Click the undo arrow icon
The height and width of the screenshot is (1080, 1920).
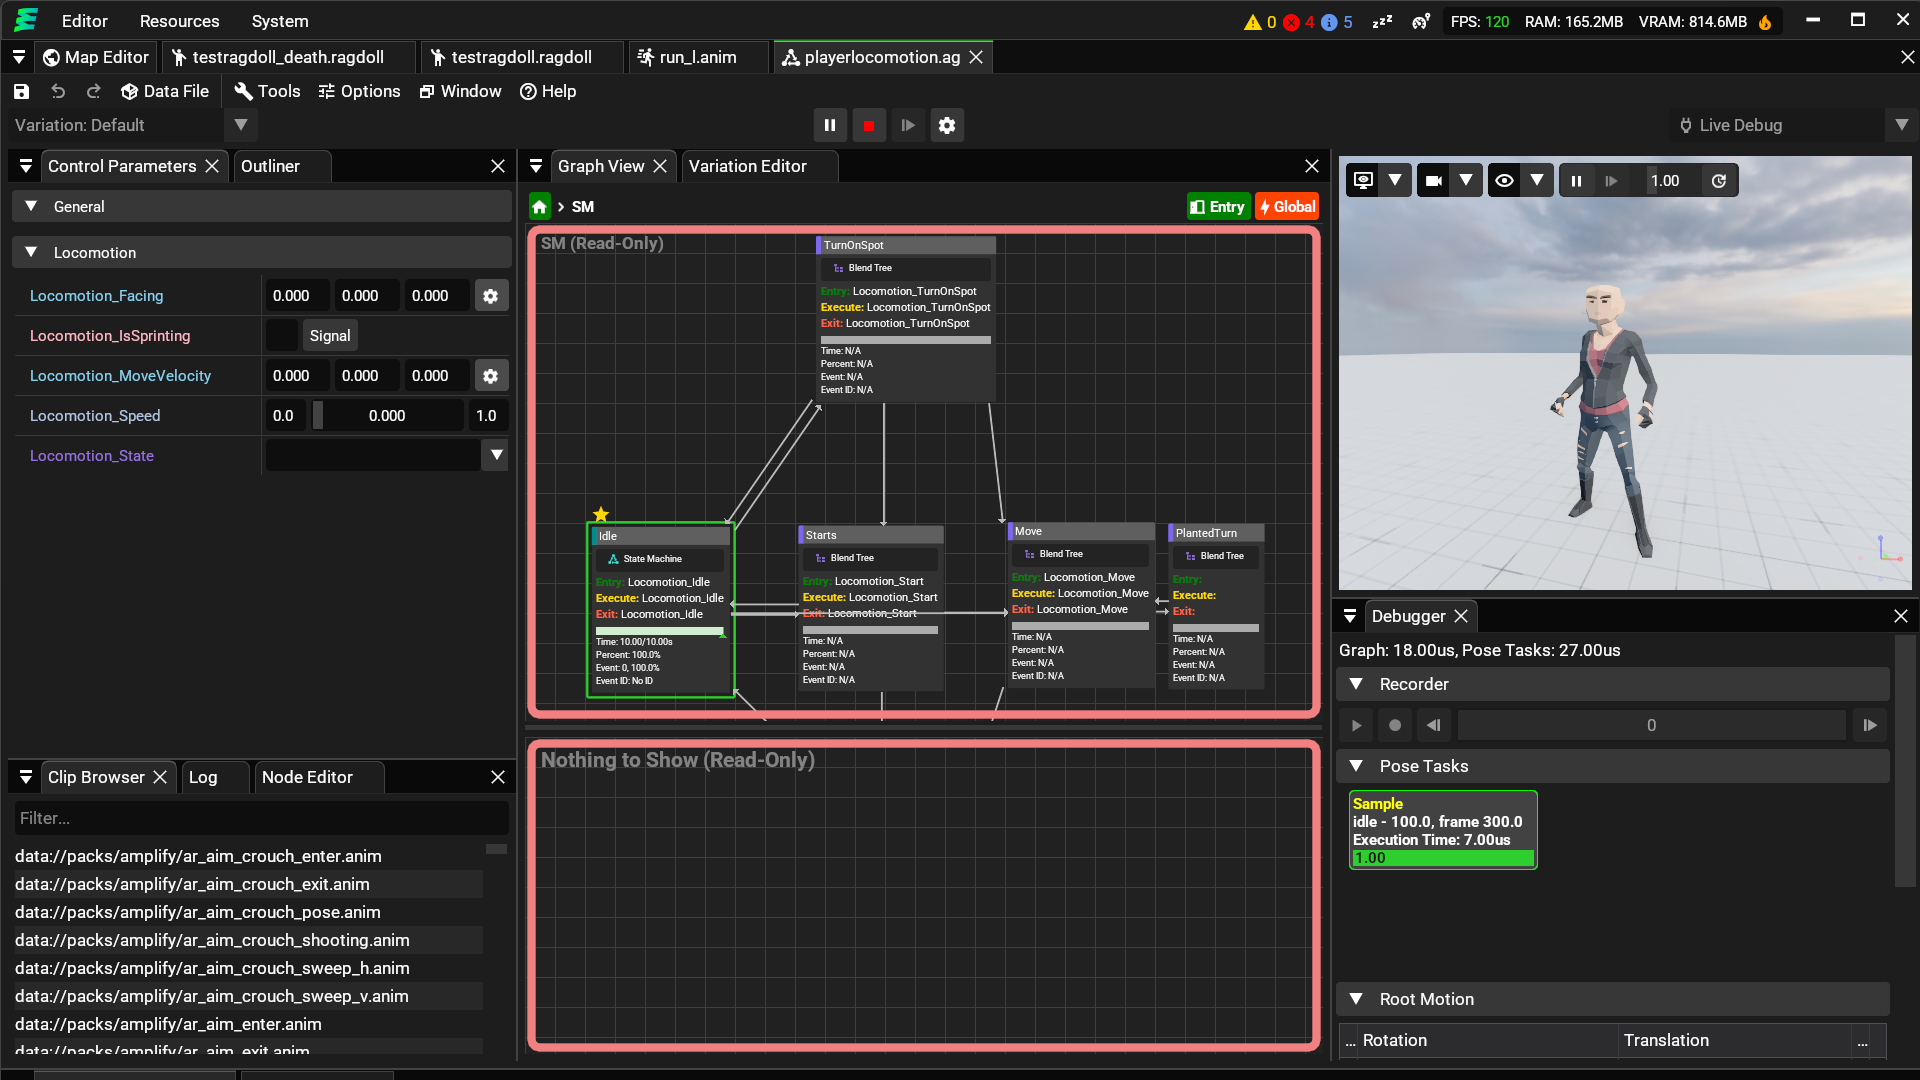tap(58, 91)
